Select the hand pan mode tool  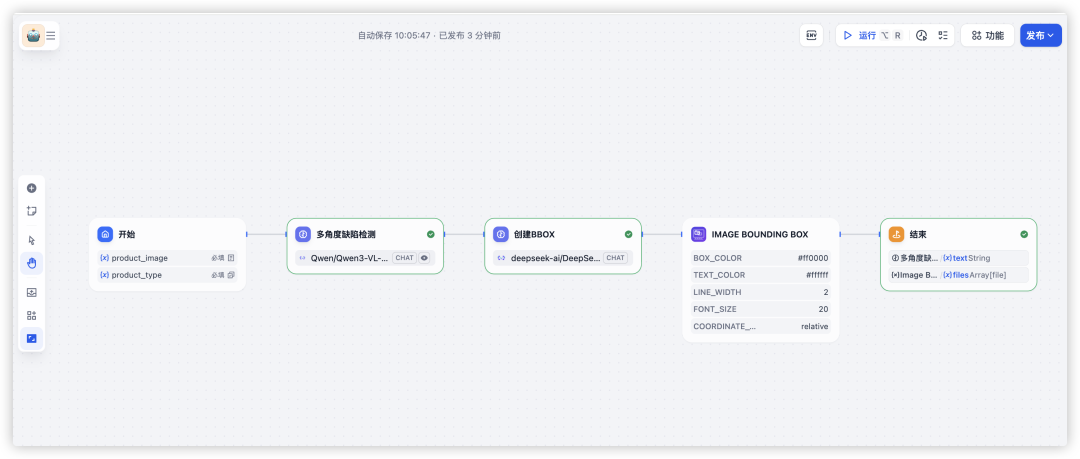tap(32, 263)
